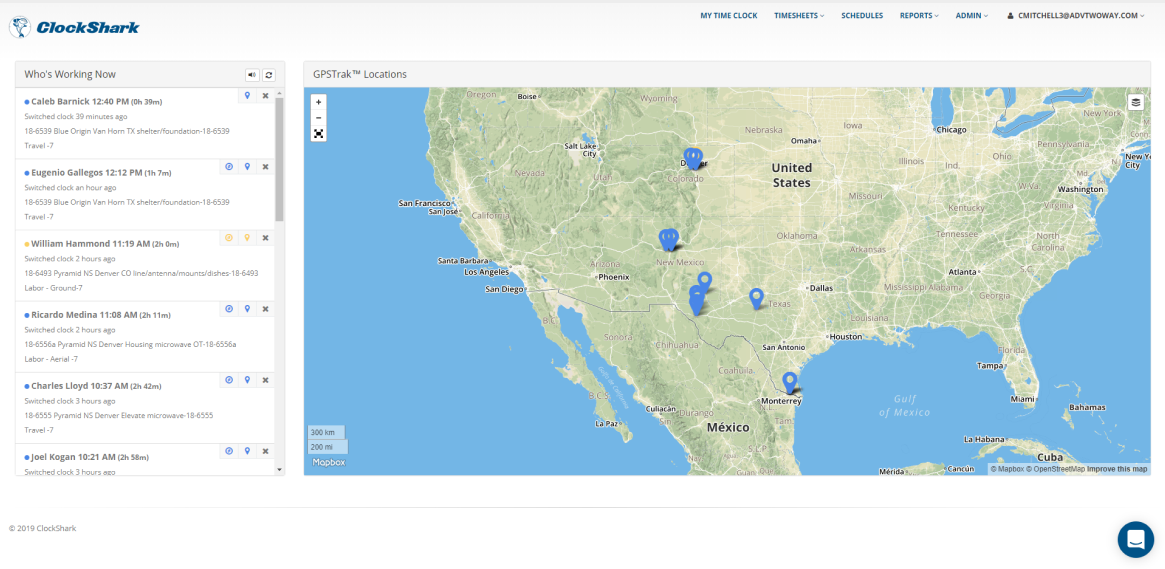Viewport: 1165px width, 569px height.
Task: Click the Who's Working Now panel title
Action: 70,74
